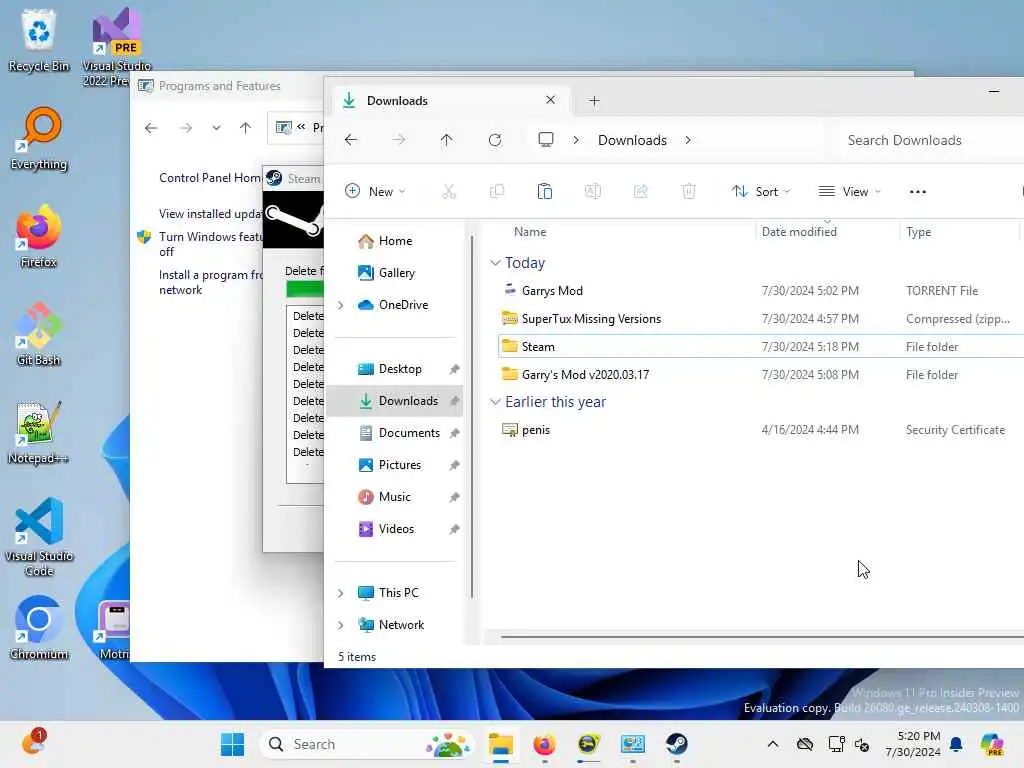Click the PC monitor icon in address bar

point(546,140)
